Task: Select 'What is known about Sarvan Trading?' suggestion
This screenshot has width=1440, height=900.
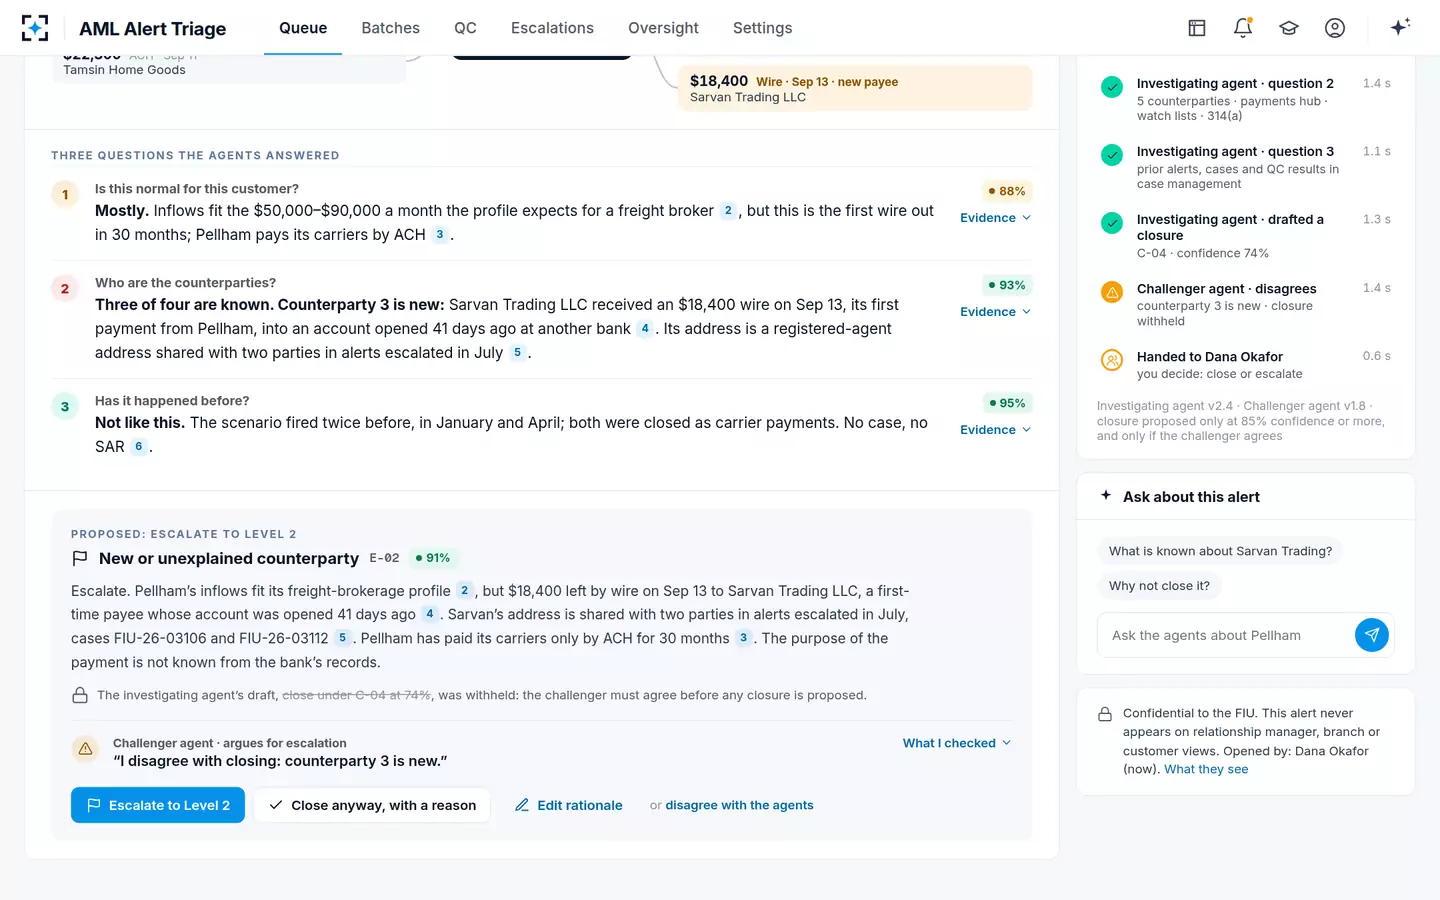Action: (1220, 551)
